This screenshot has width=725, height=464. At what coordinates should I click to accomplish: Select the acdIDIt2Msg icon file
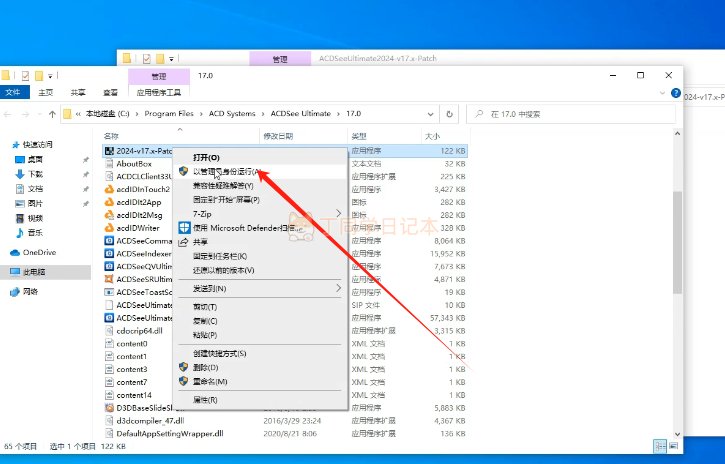[109, 215]
